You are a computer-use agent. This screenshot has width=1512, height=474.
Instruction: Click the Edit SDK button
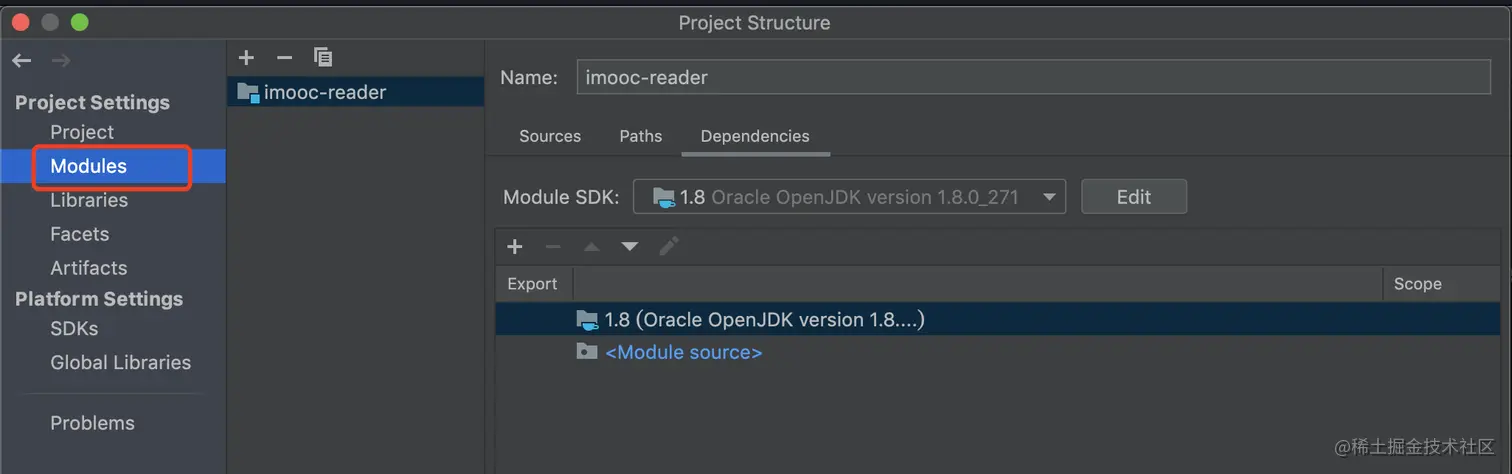point(1133,197)
